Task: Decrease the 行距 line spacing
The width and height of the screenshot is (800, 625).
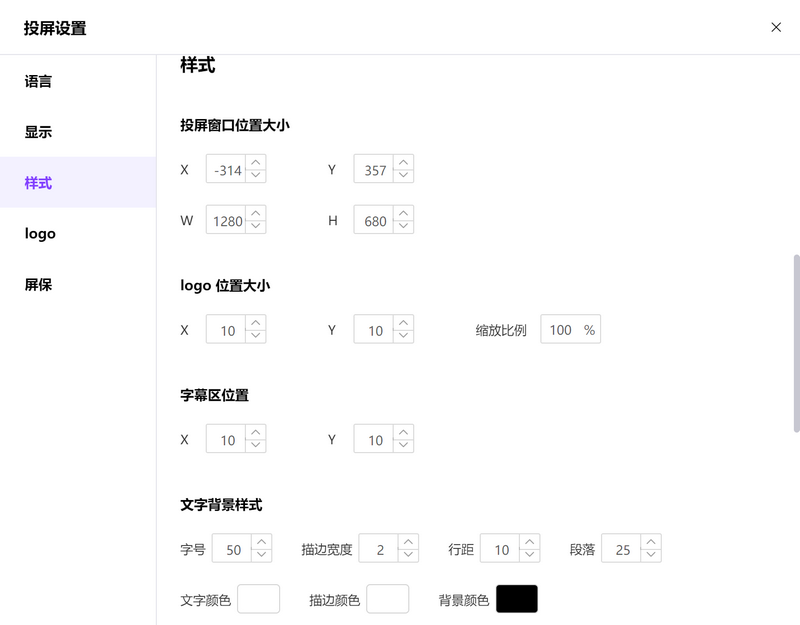Action: coord(530,555)
